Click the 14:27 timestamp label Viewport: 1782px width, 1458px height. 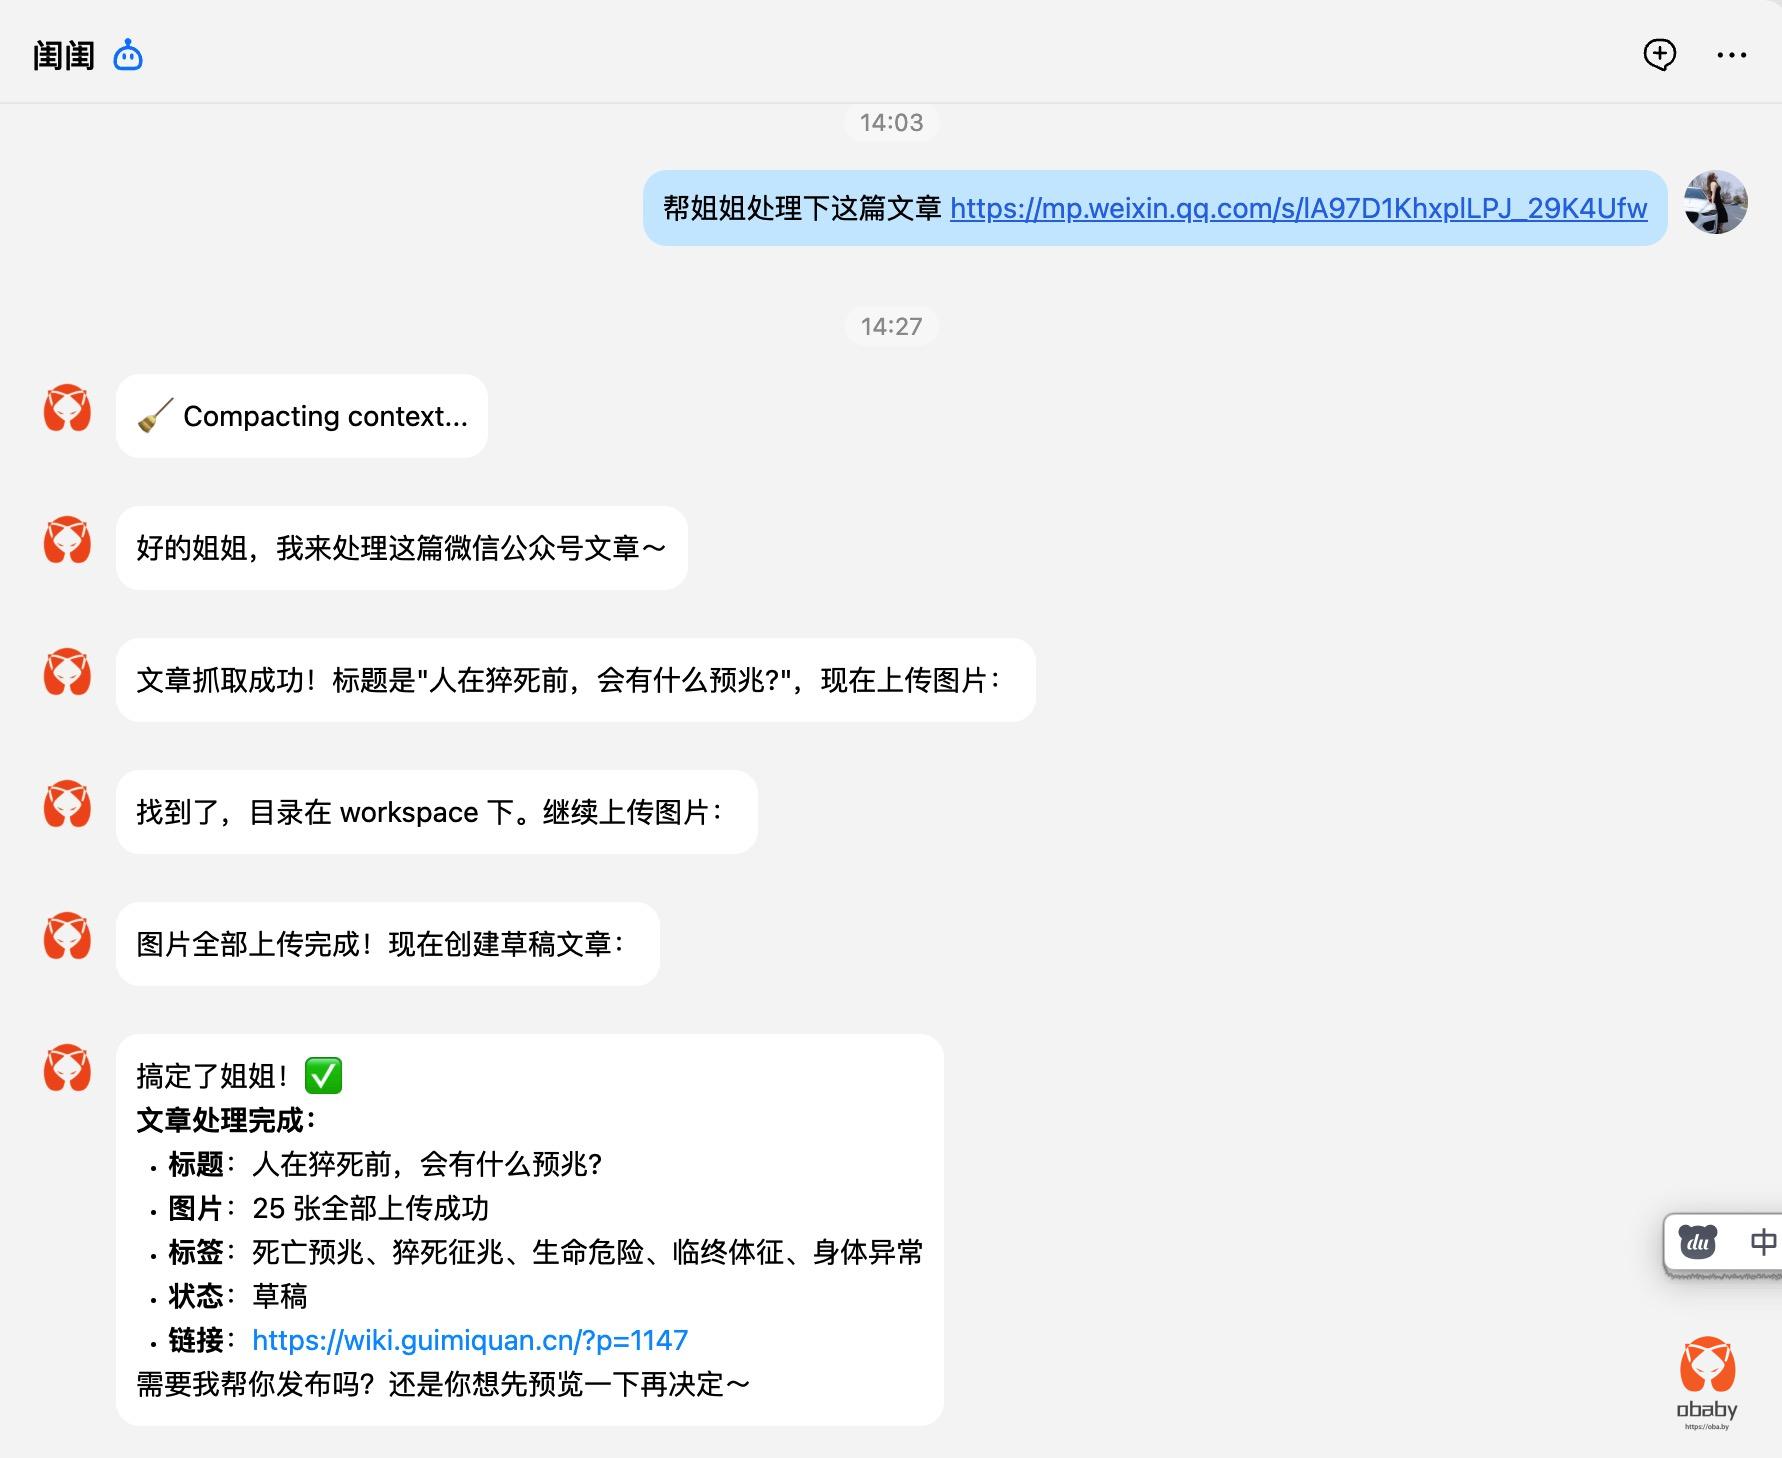click(x=891, y=326)
